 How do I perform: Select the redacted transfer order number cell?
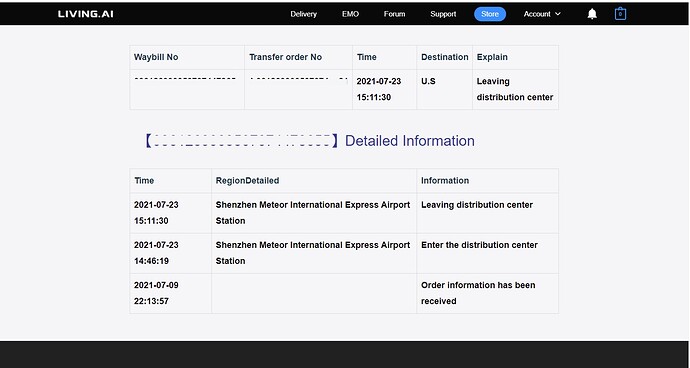[298, 89]
